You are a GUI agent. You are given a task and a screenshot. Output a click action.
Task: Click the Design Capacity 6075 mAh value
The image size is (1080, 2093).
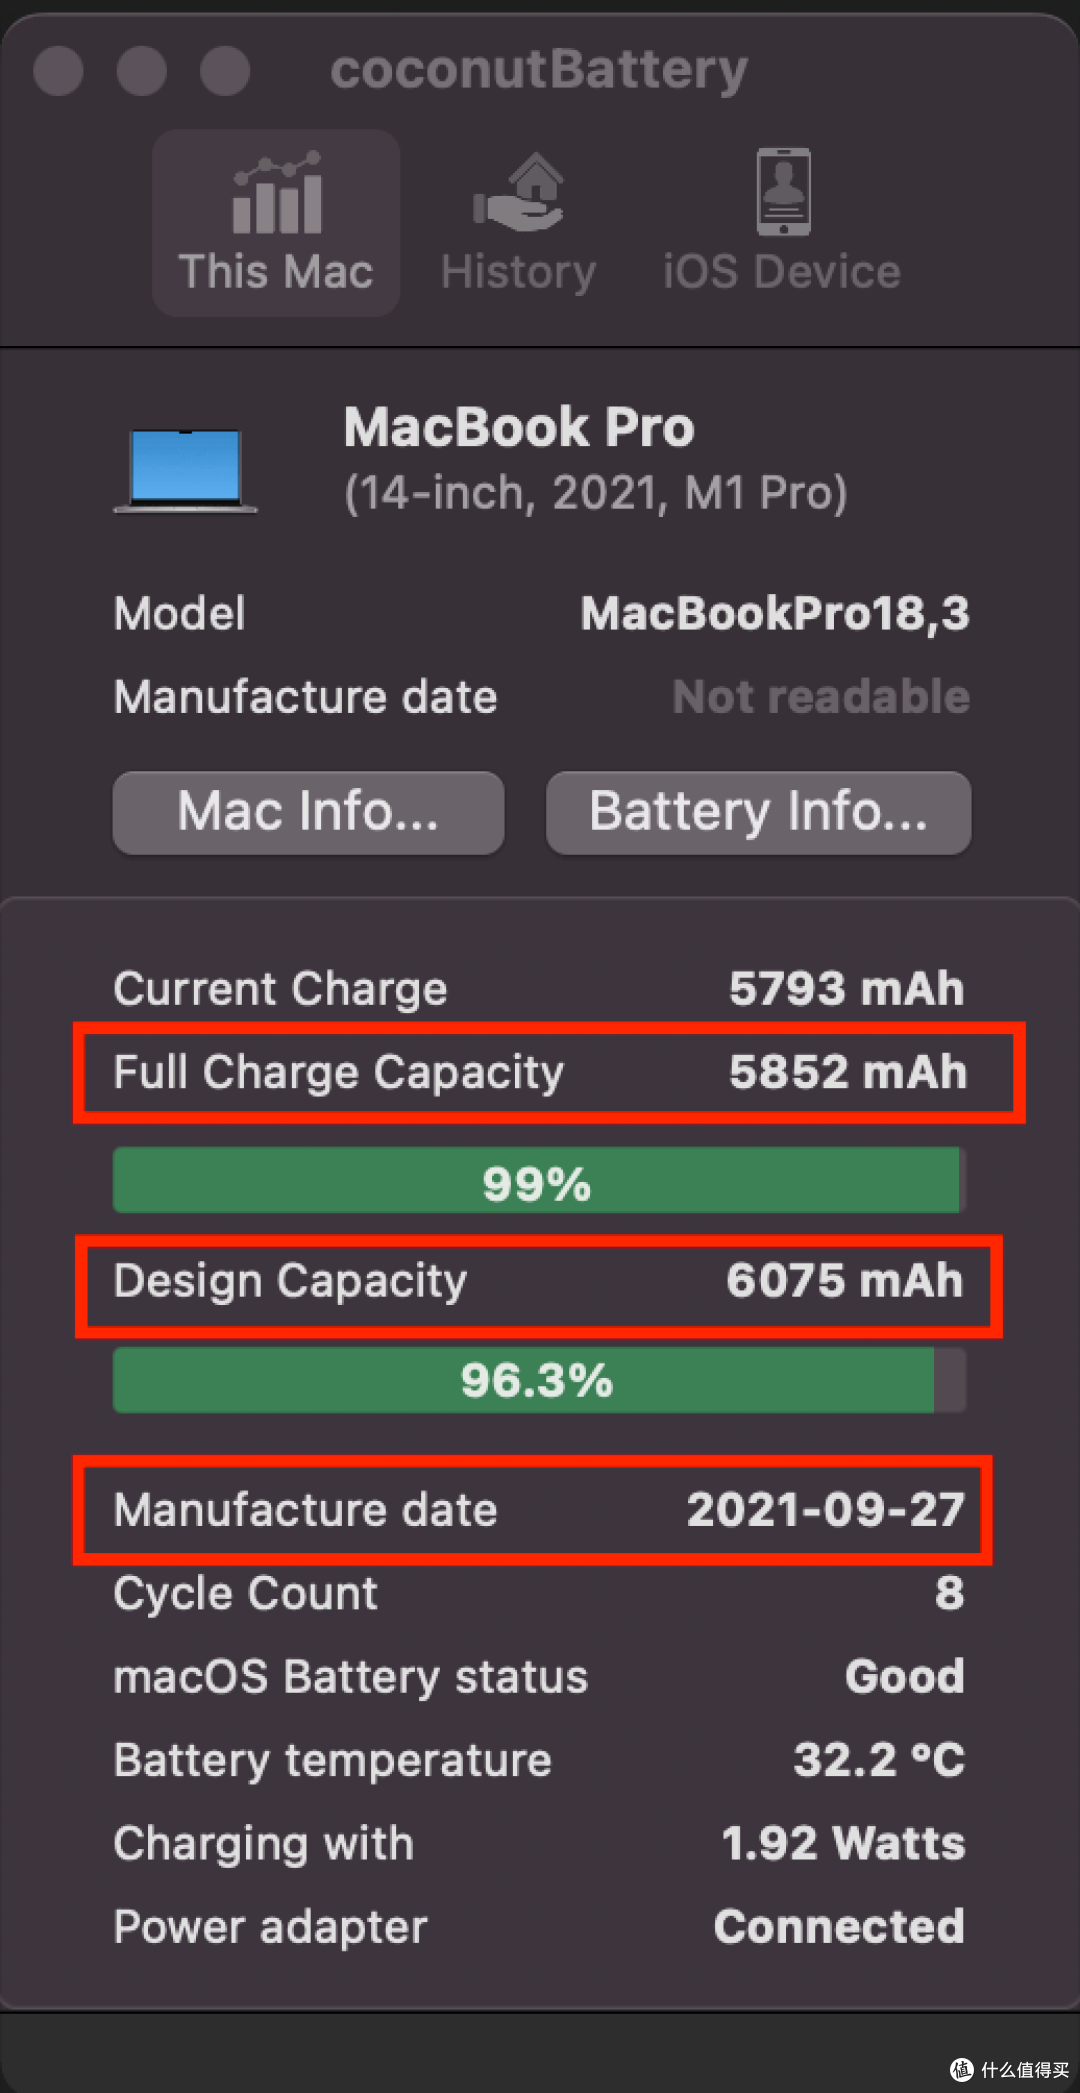(x=844, y=1281)
